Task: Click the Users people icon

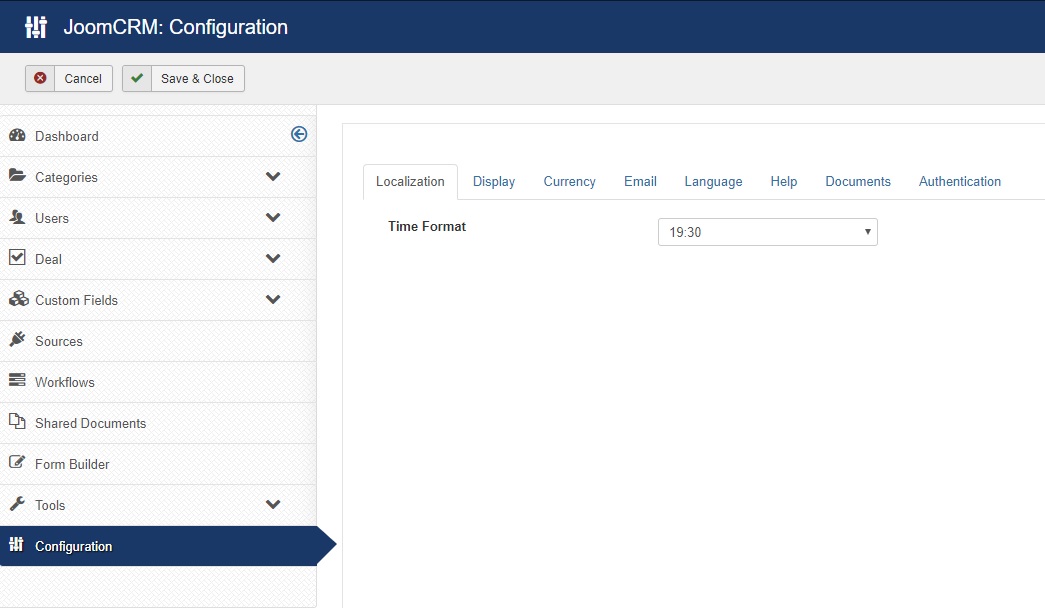Action: coord(17,217)
